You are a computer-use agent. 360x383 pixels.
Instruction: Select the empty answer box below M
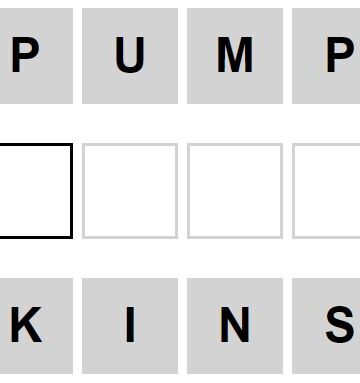pyautogui.click(x=235, y=191)
